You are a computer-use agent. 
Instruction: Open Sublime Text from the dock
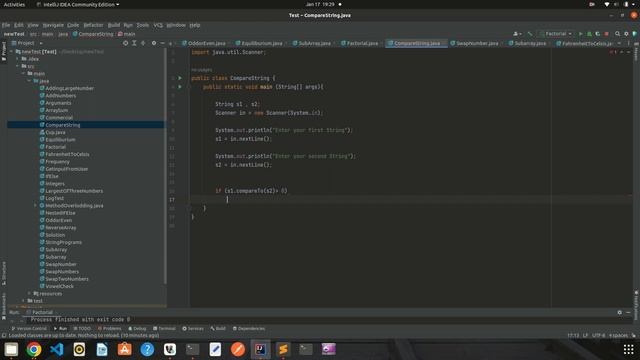[x=283, y=349]
